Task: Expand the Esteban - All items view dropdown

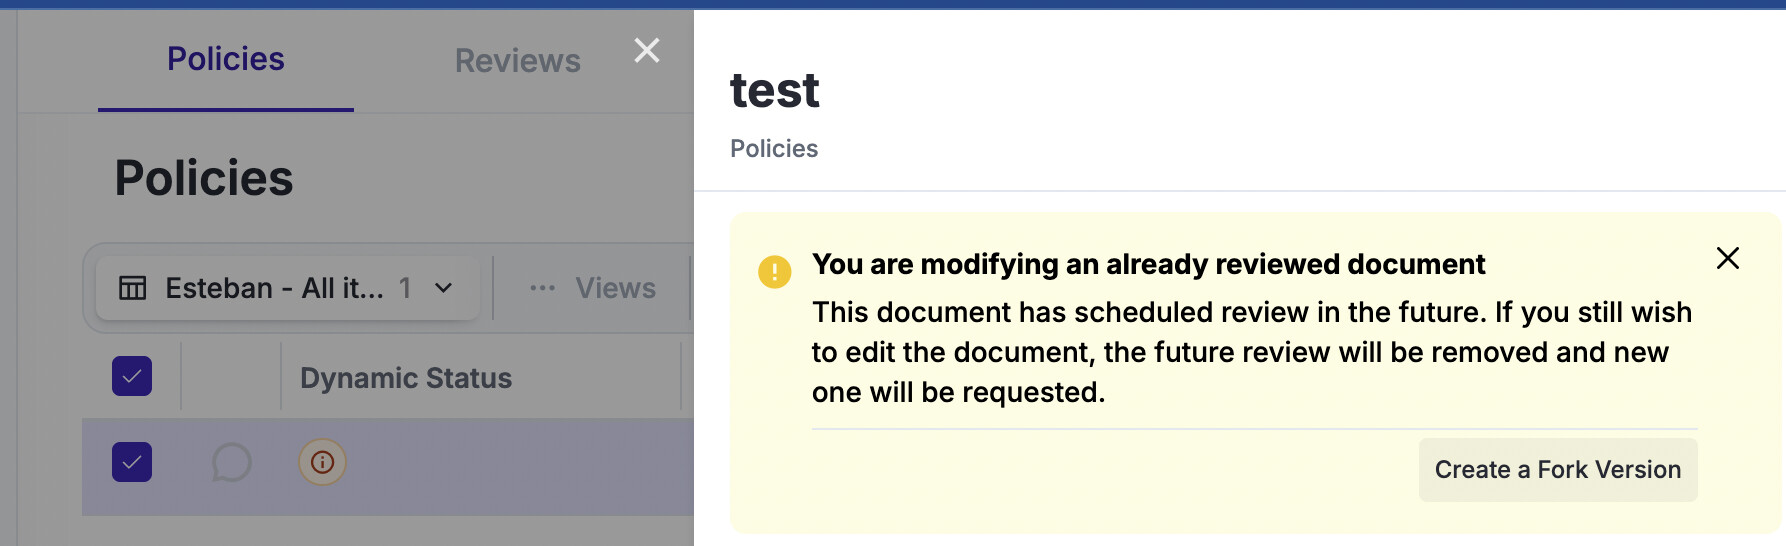Action: (274, 288)
